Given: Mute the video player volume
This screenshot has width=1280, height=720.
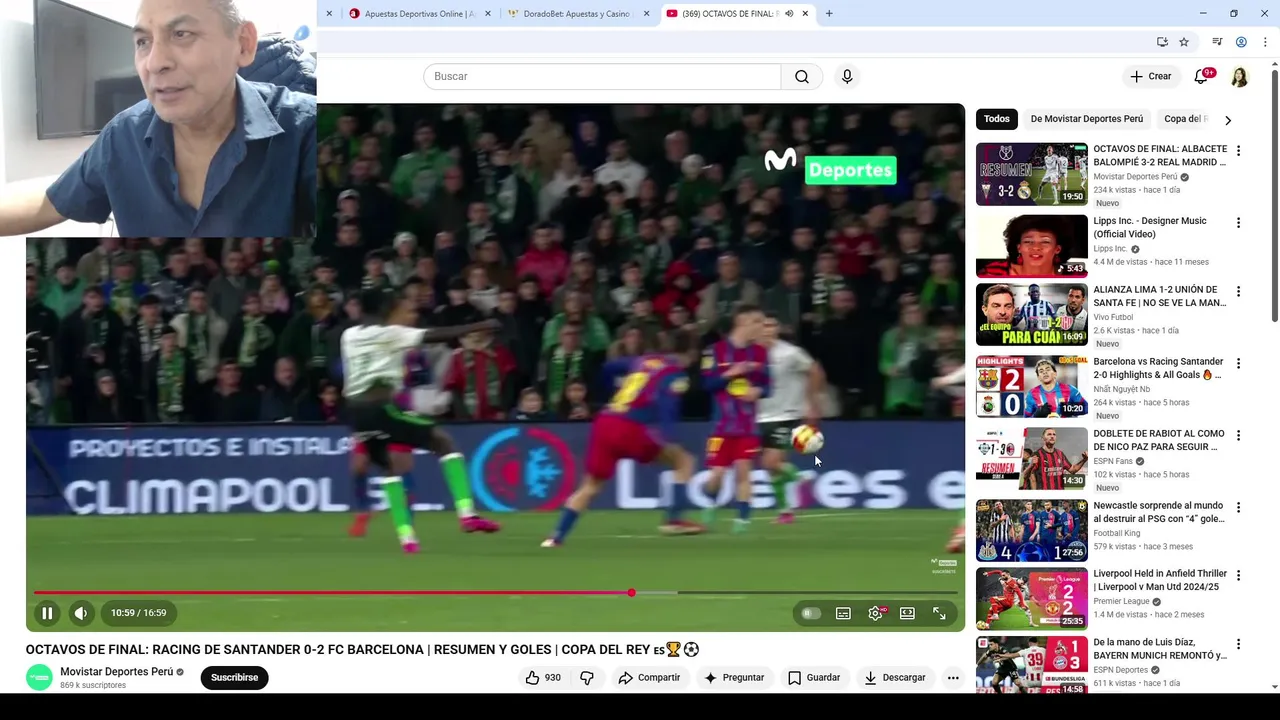Looking at the screenshot, I should pyautogui.click(x=81, y=613).
